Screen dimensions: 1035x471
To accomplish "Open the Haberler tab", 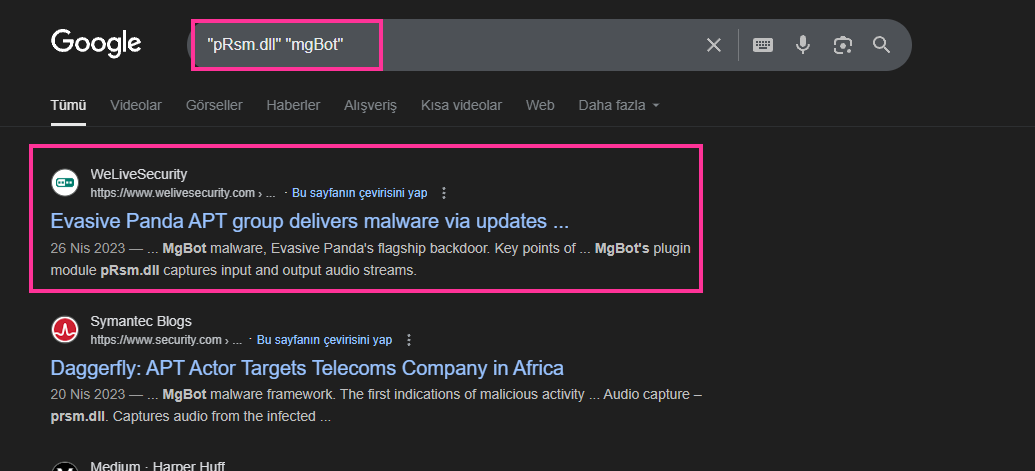I will pyautogui.click(x=293, y=106).
